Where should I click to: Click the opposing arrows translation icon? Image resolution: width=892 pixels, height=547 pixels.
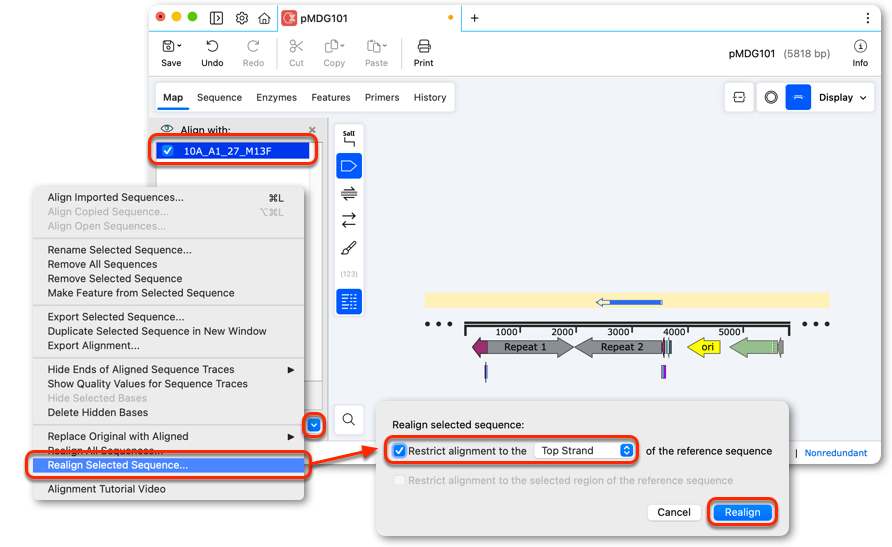(349, 220)
